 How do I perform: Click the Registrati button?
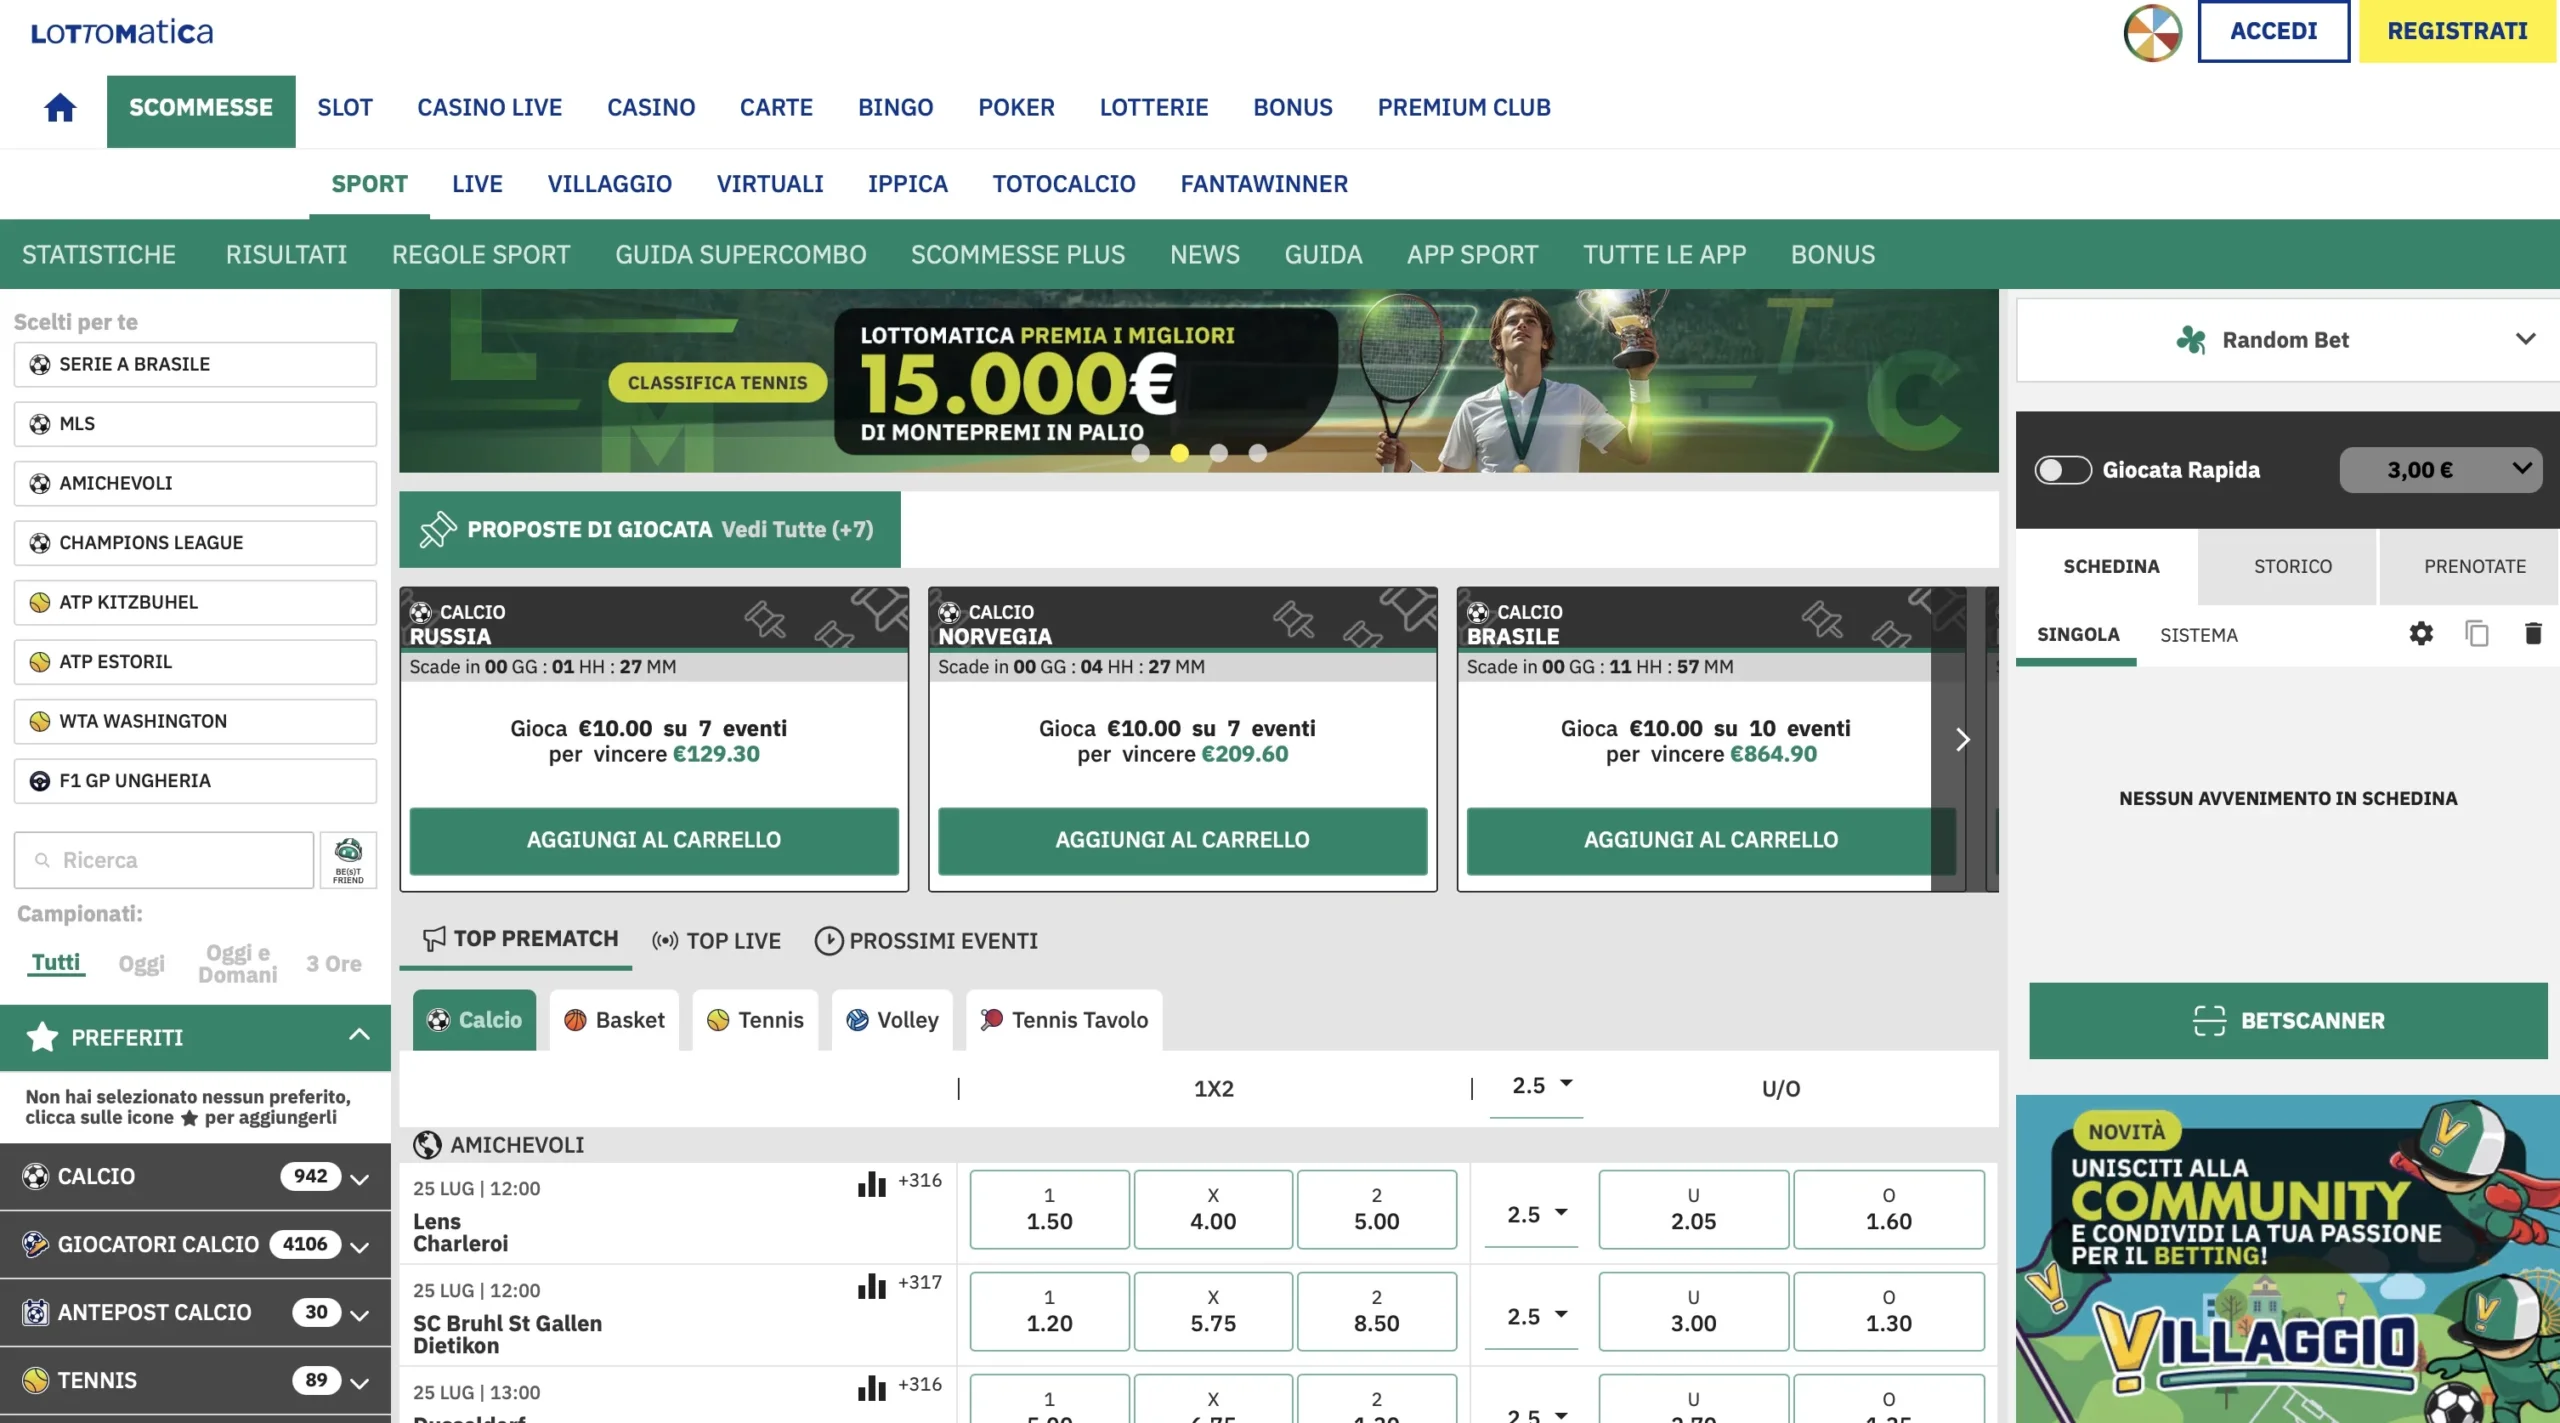tap(2457, 31)
